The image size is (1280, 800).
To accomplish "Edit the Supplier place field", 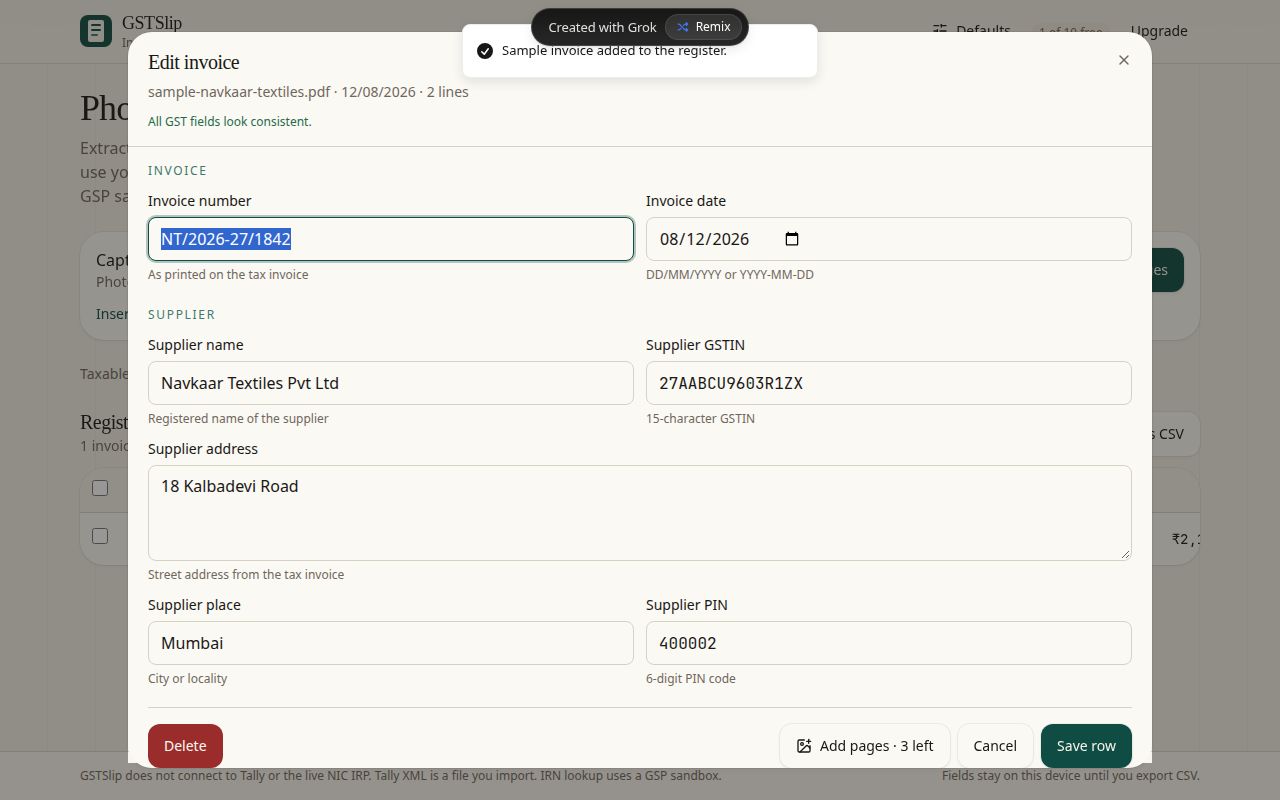I will (x=391, y=643).
